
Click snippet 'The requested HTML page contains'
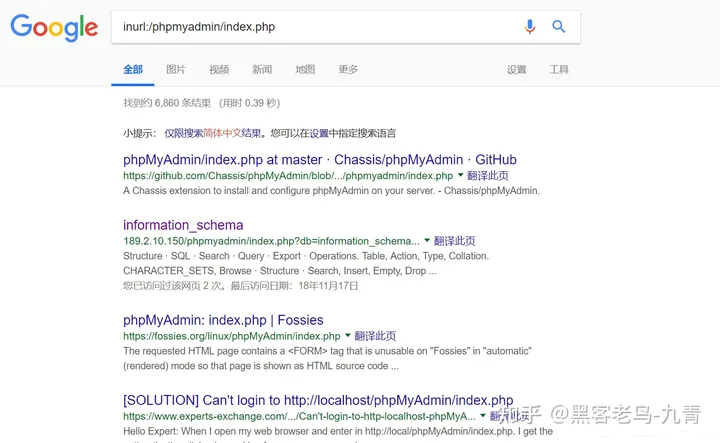[x=327, y=359]
